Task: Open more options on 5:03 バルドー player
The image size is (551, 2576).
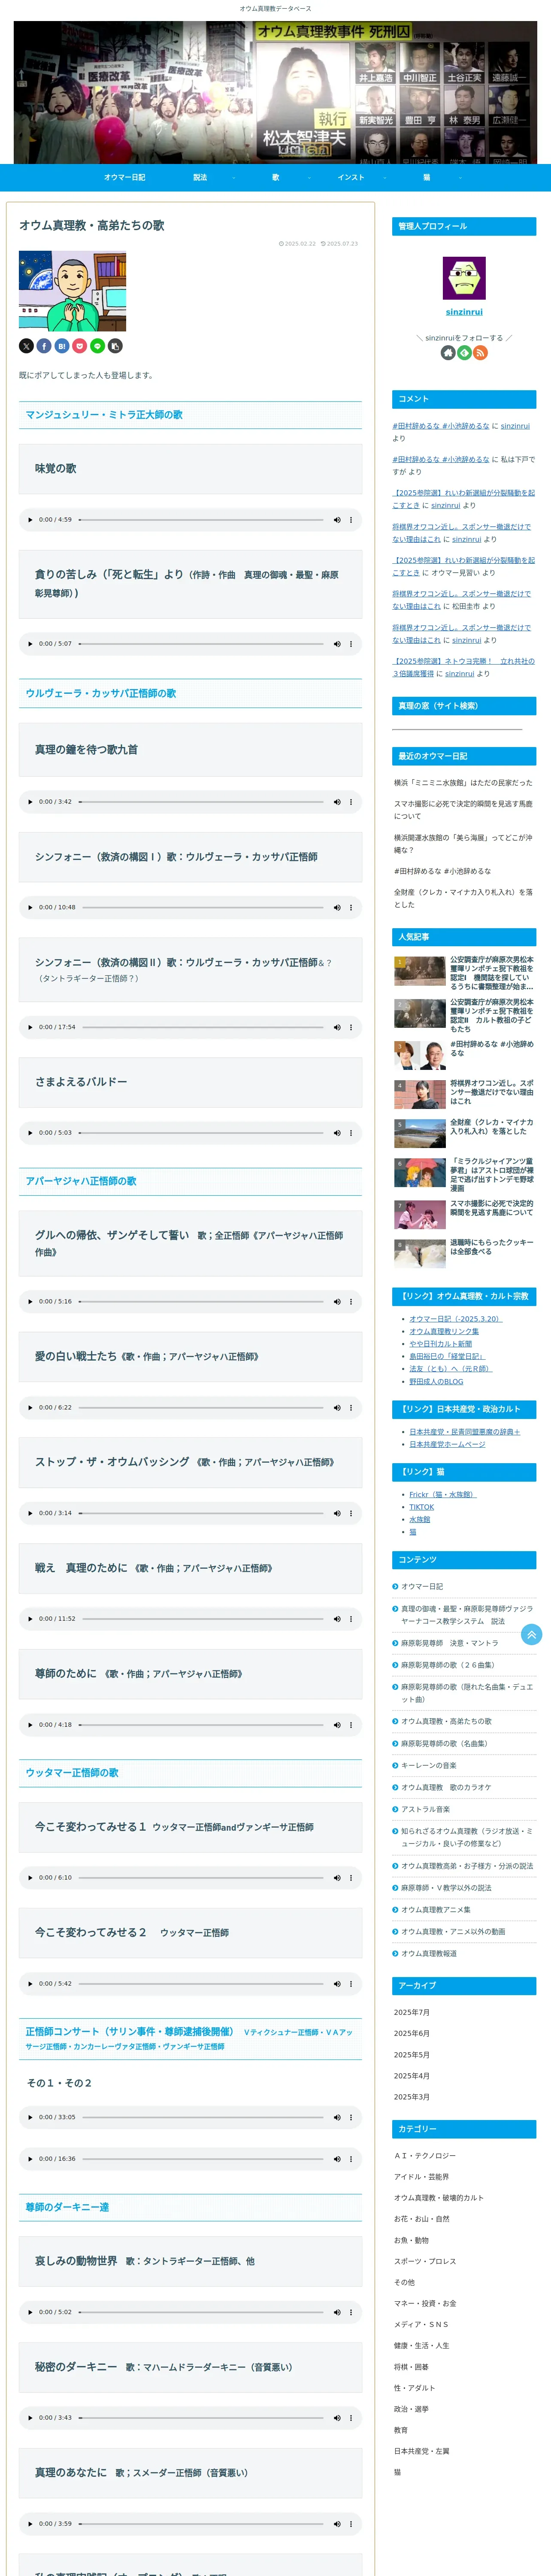Action: 351,1133
